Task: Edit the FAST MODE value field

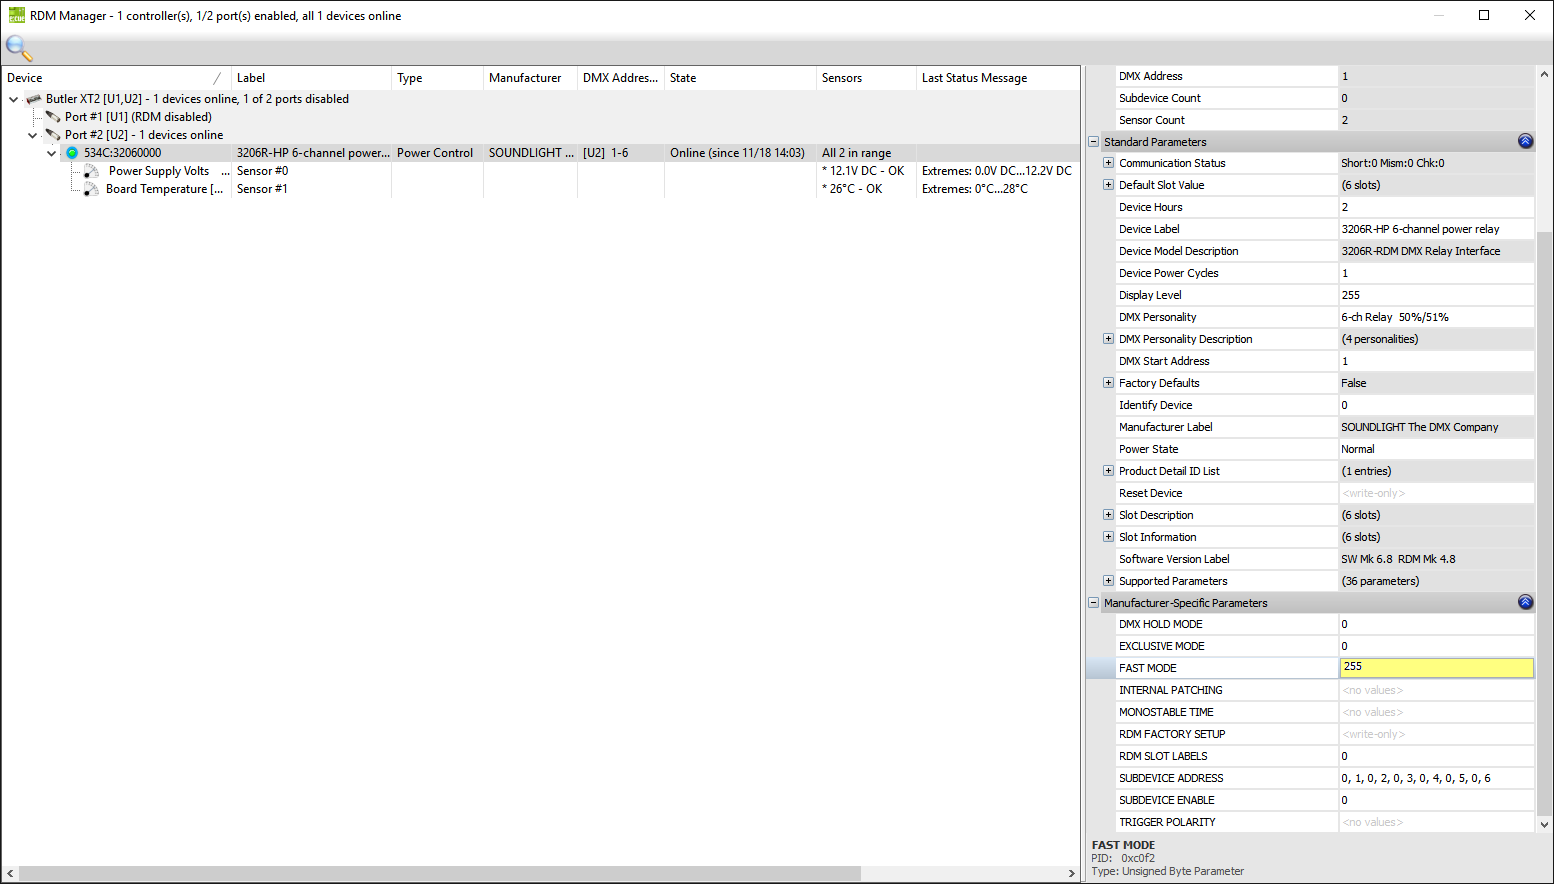Action: (x=1435, y=667)
